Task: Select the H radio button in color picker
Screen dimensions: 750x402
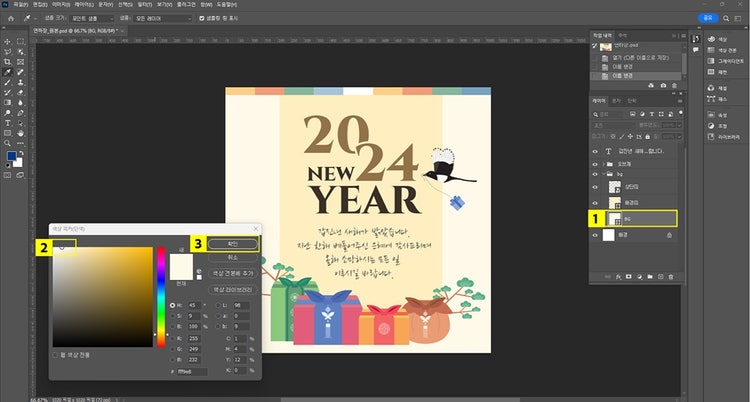Action: [172, 305]
